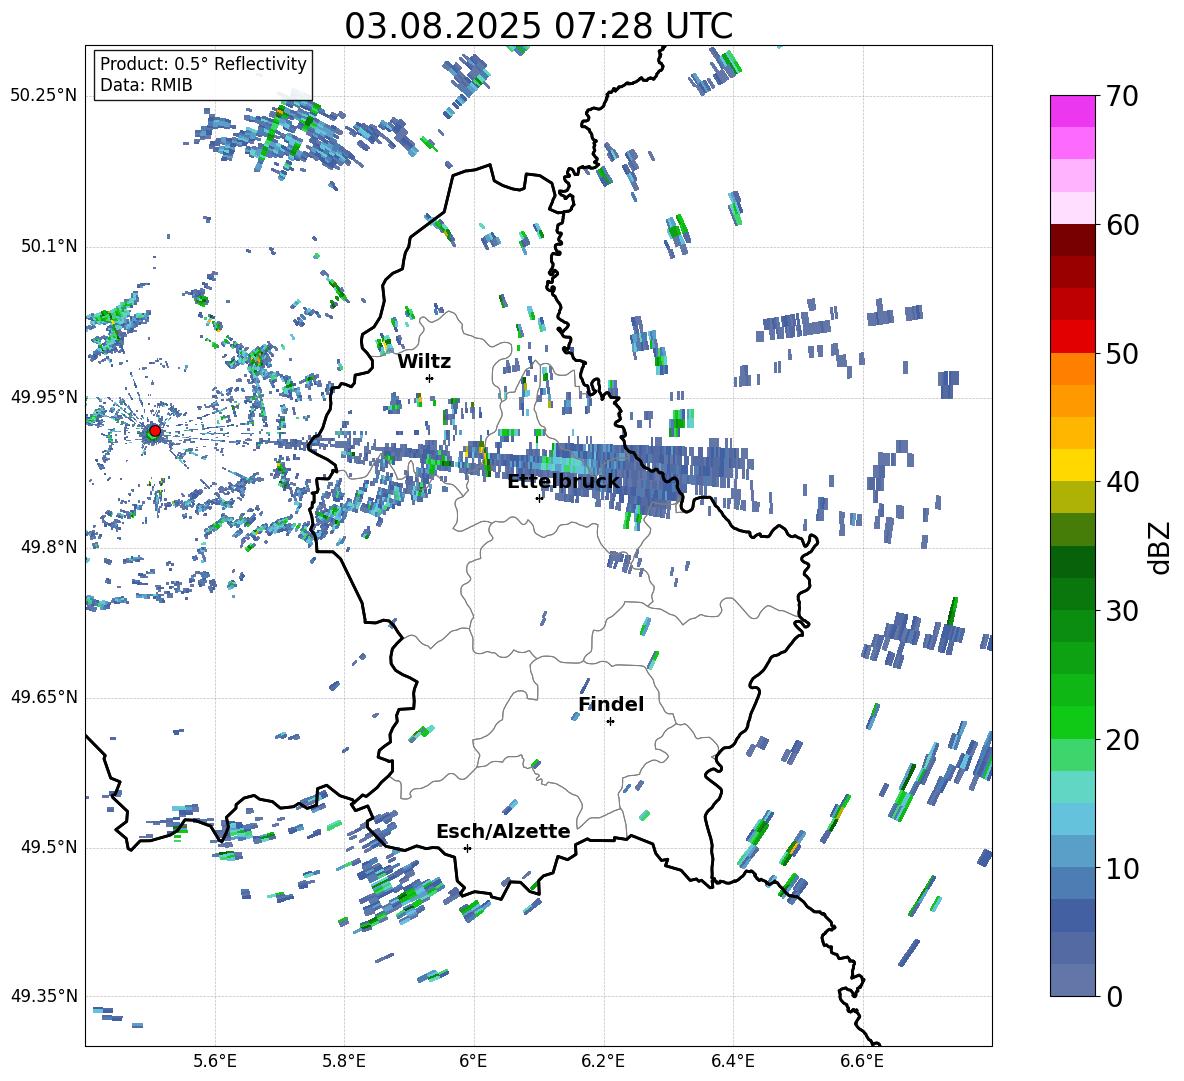Click the colorbar tick label 0
1184x1081 pixels.
(x=1113, y=997)
